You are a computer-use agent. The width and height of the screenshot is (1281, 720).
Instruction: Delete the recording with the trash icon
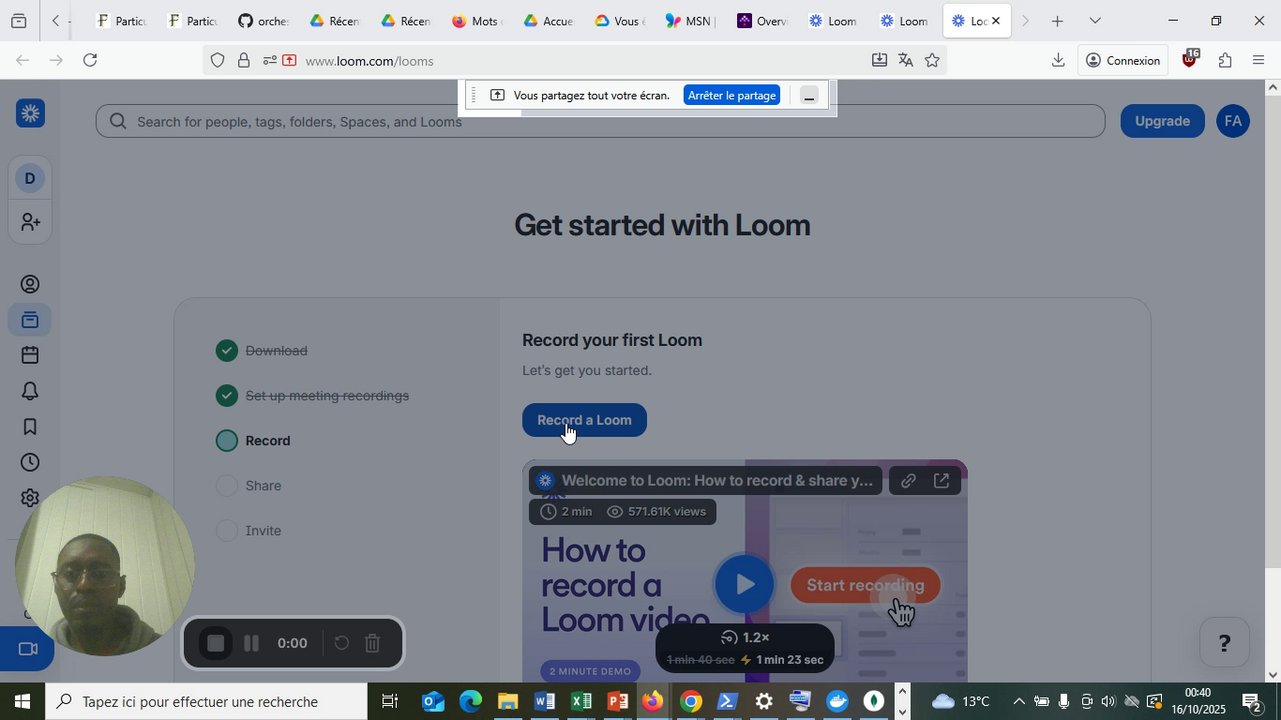(372, 643)
